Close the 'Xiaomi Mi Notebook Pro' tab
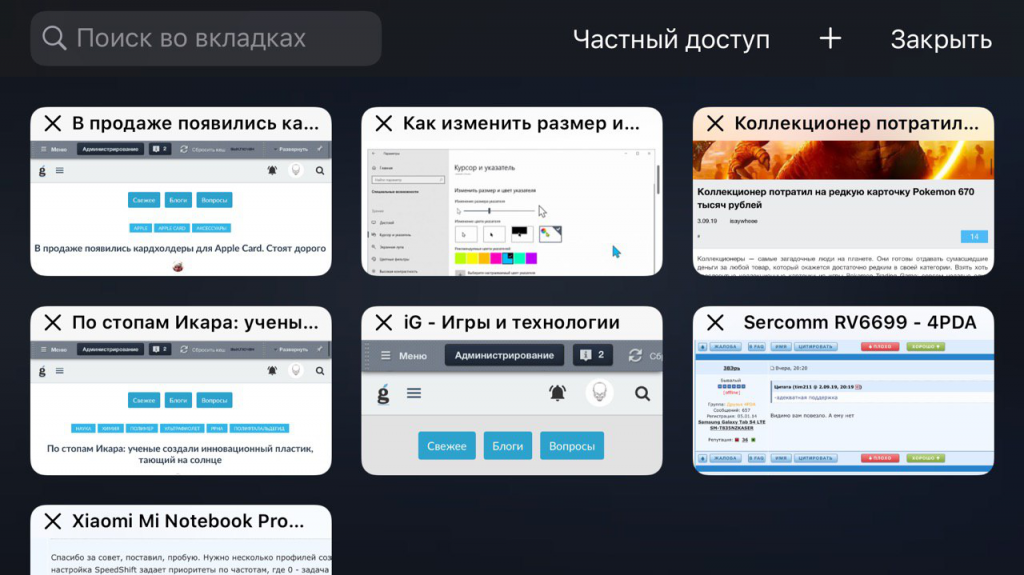The image size is (1024, 575). (53, 521)
